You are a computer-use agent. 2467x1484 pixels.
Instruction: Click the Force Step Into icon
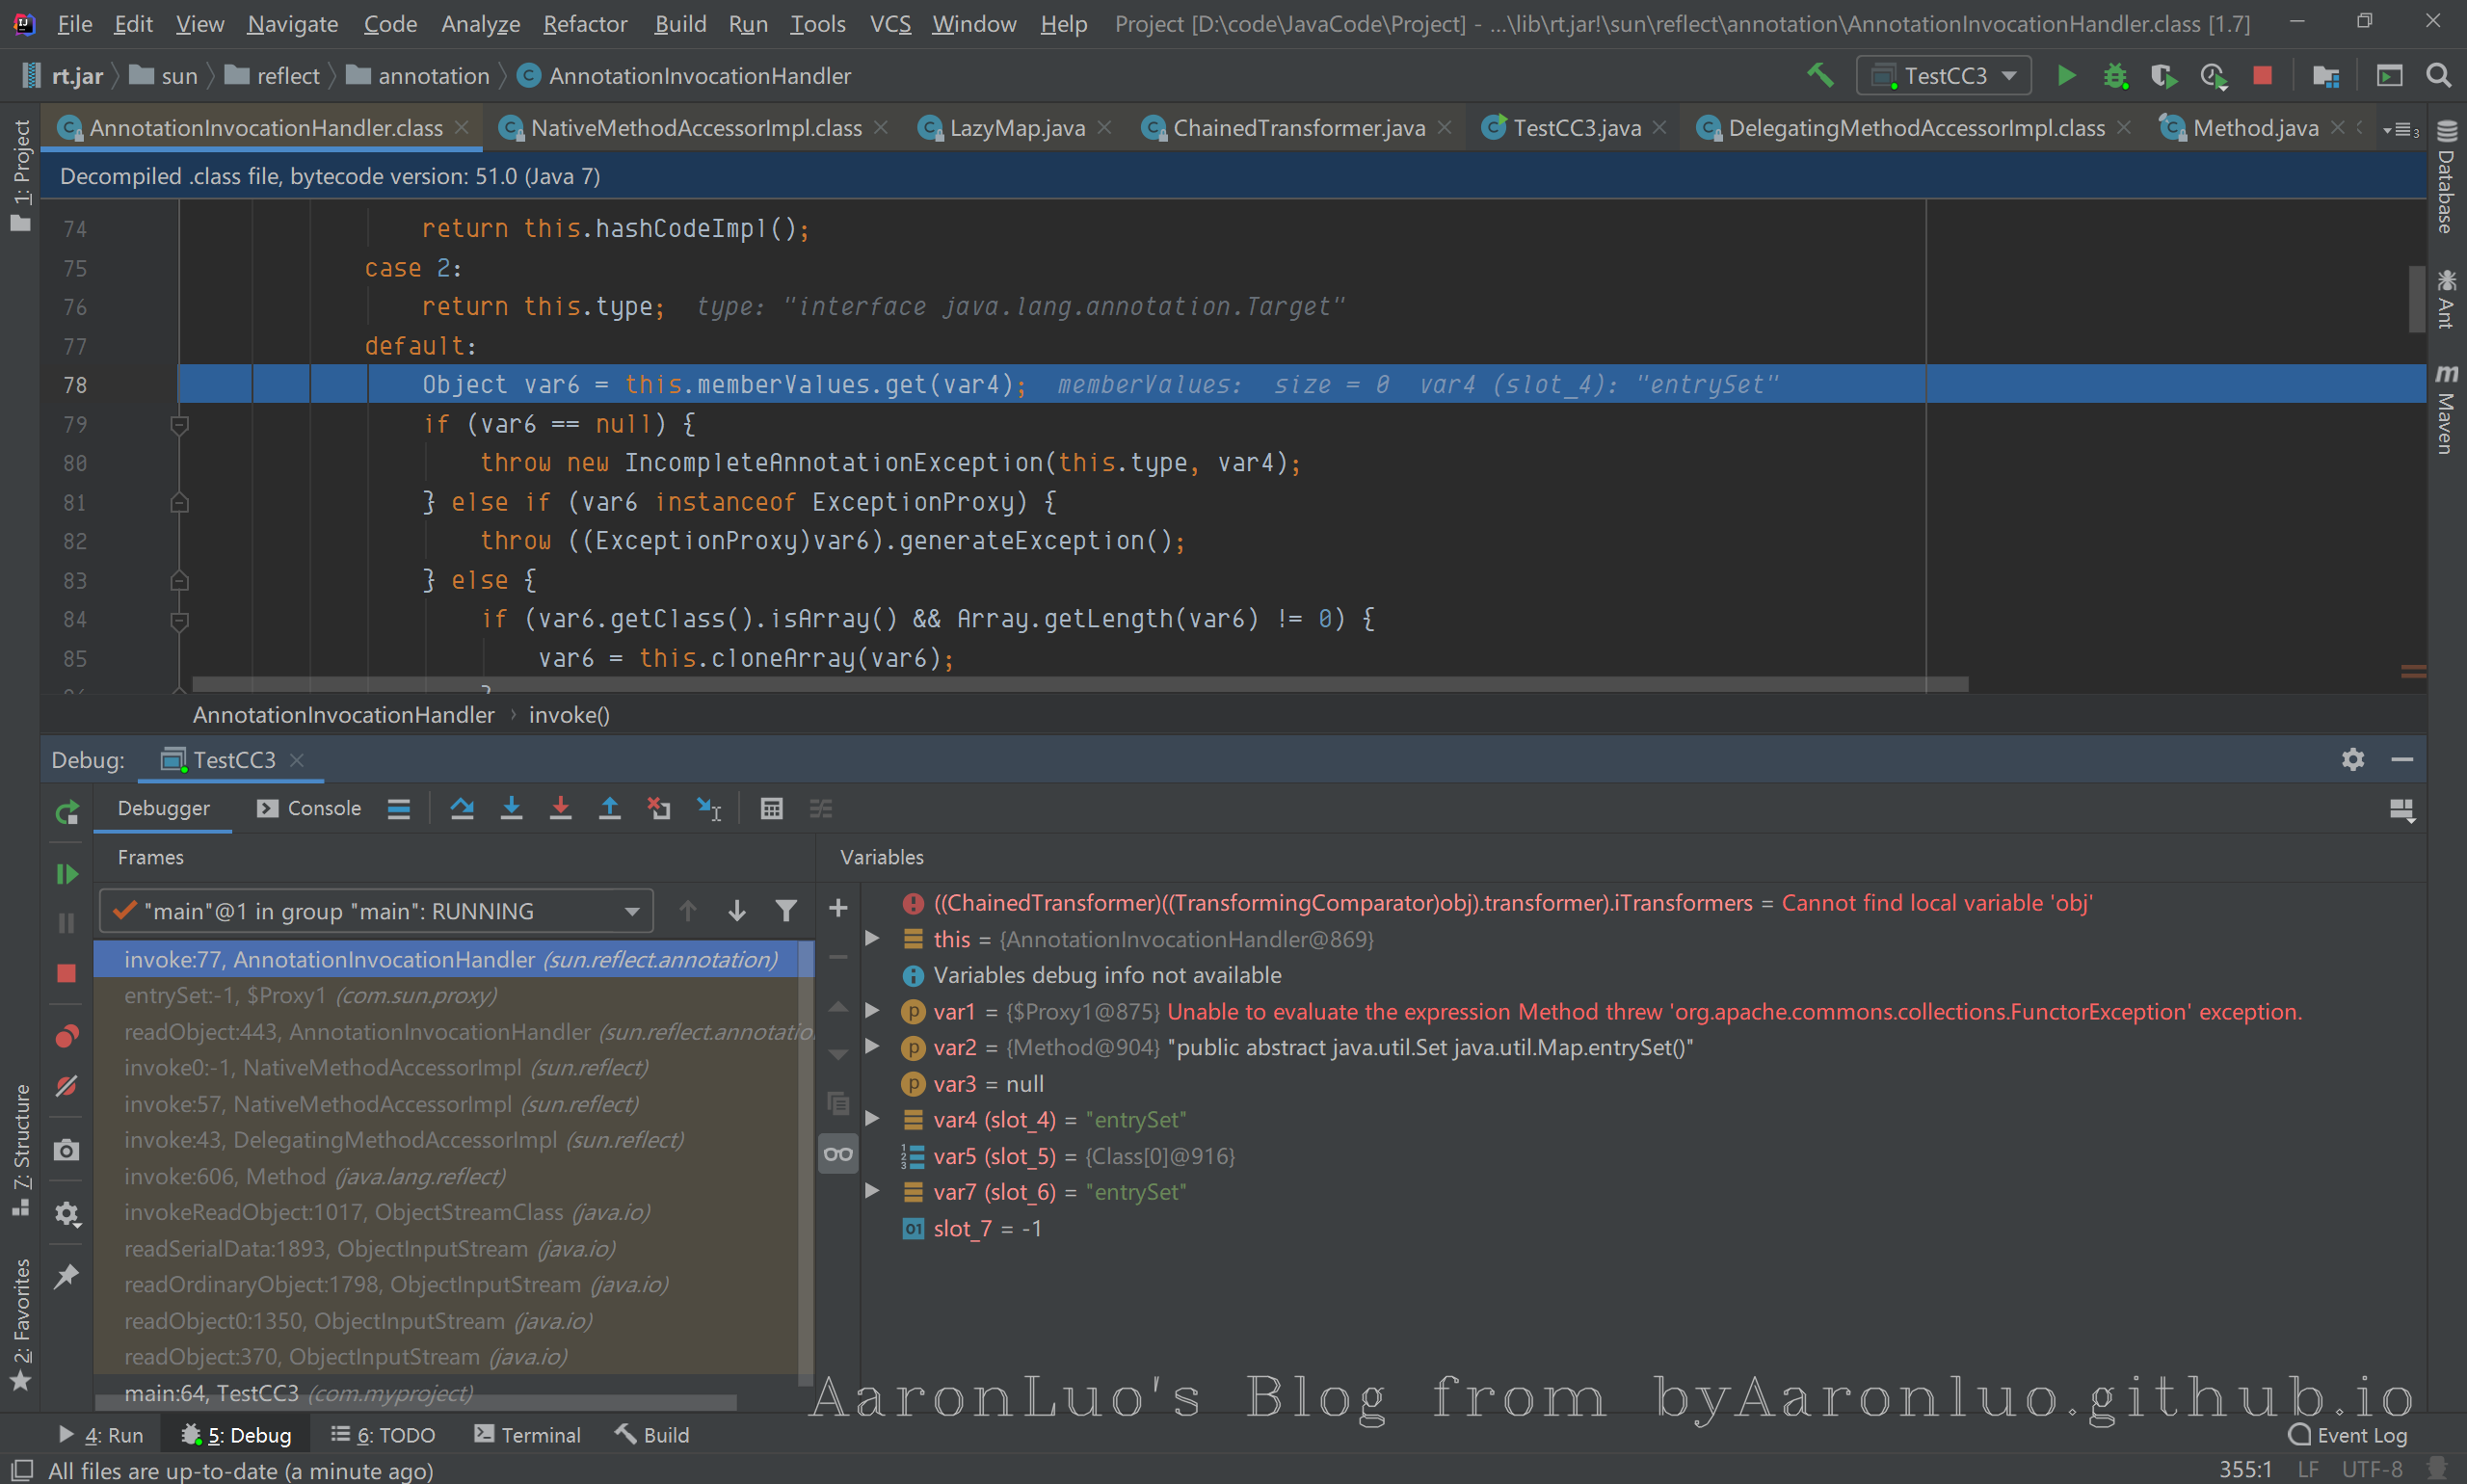click(560, 809)
